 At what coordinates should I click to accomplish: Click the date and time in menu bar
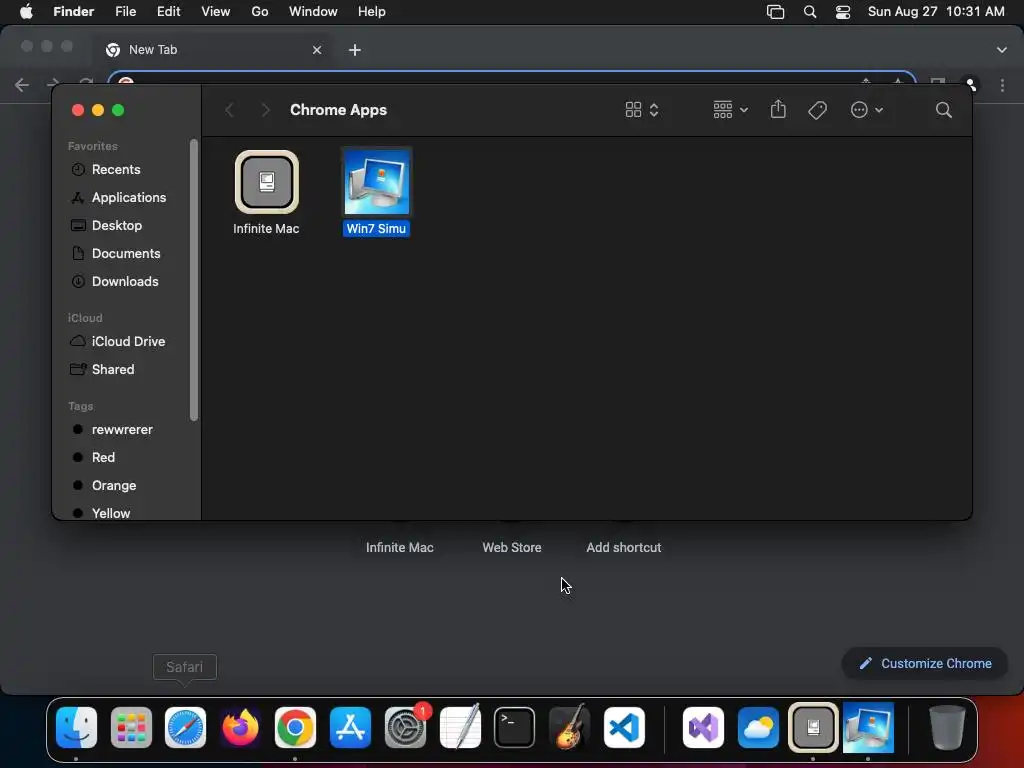click(x=936, y=12)
